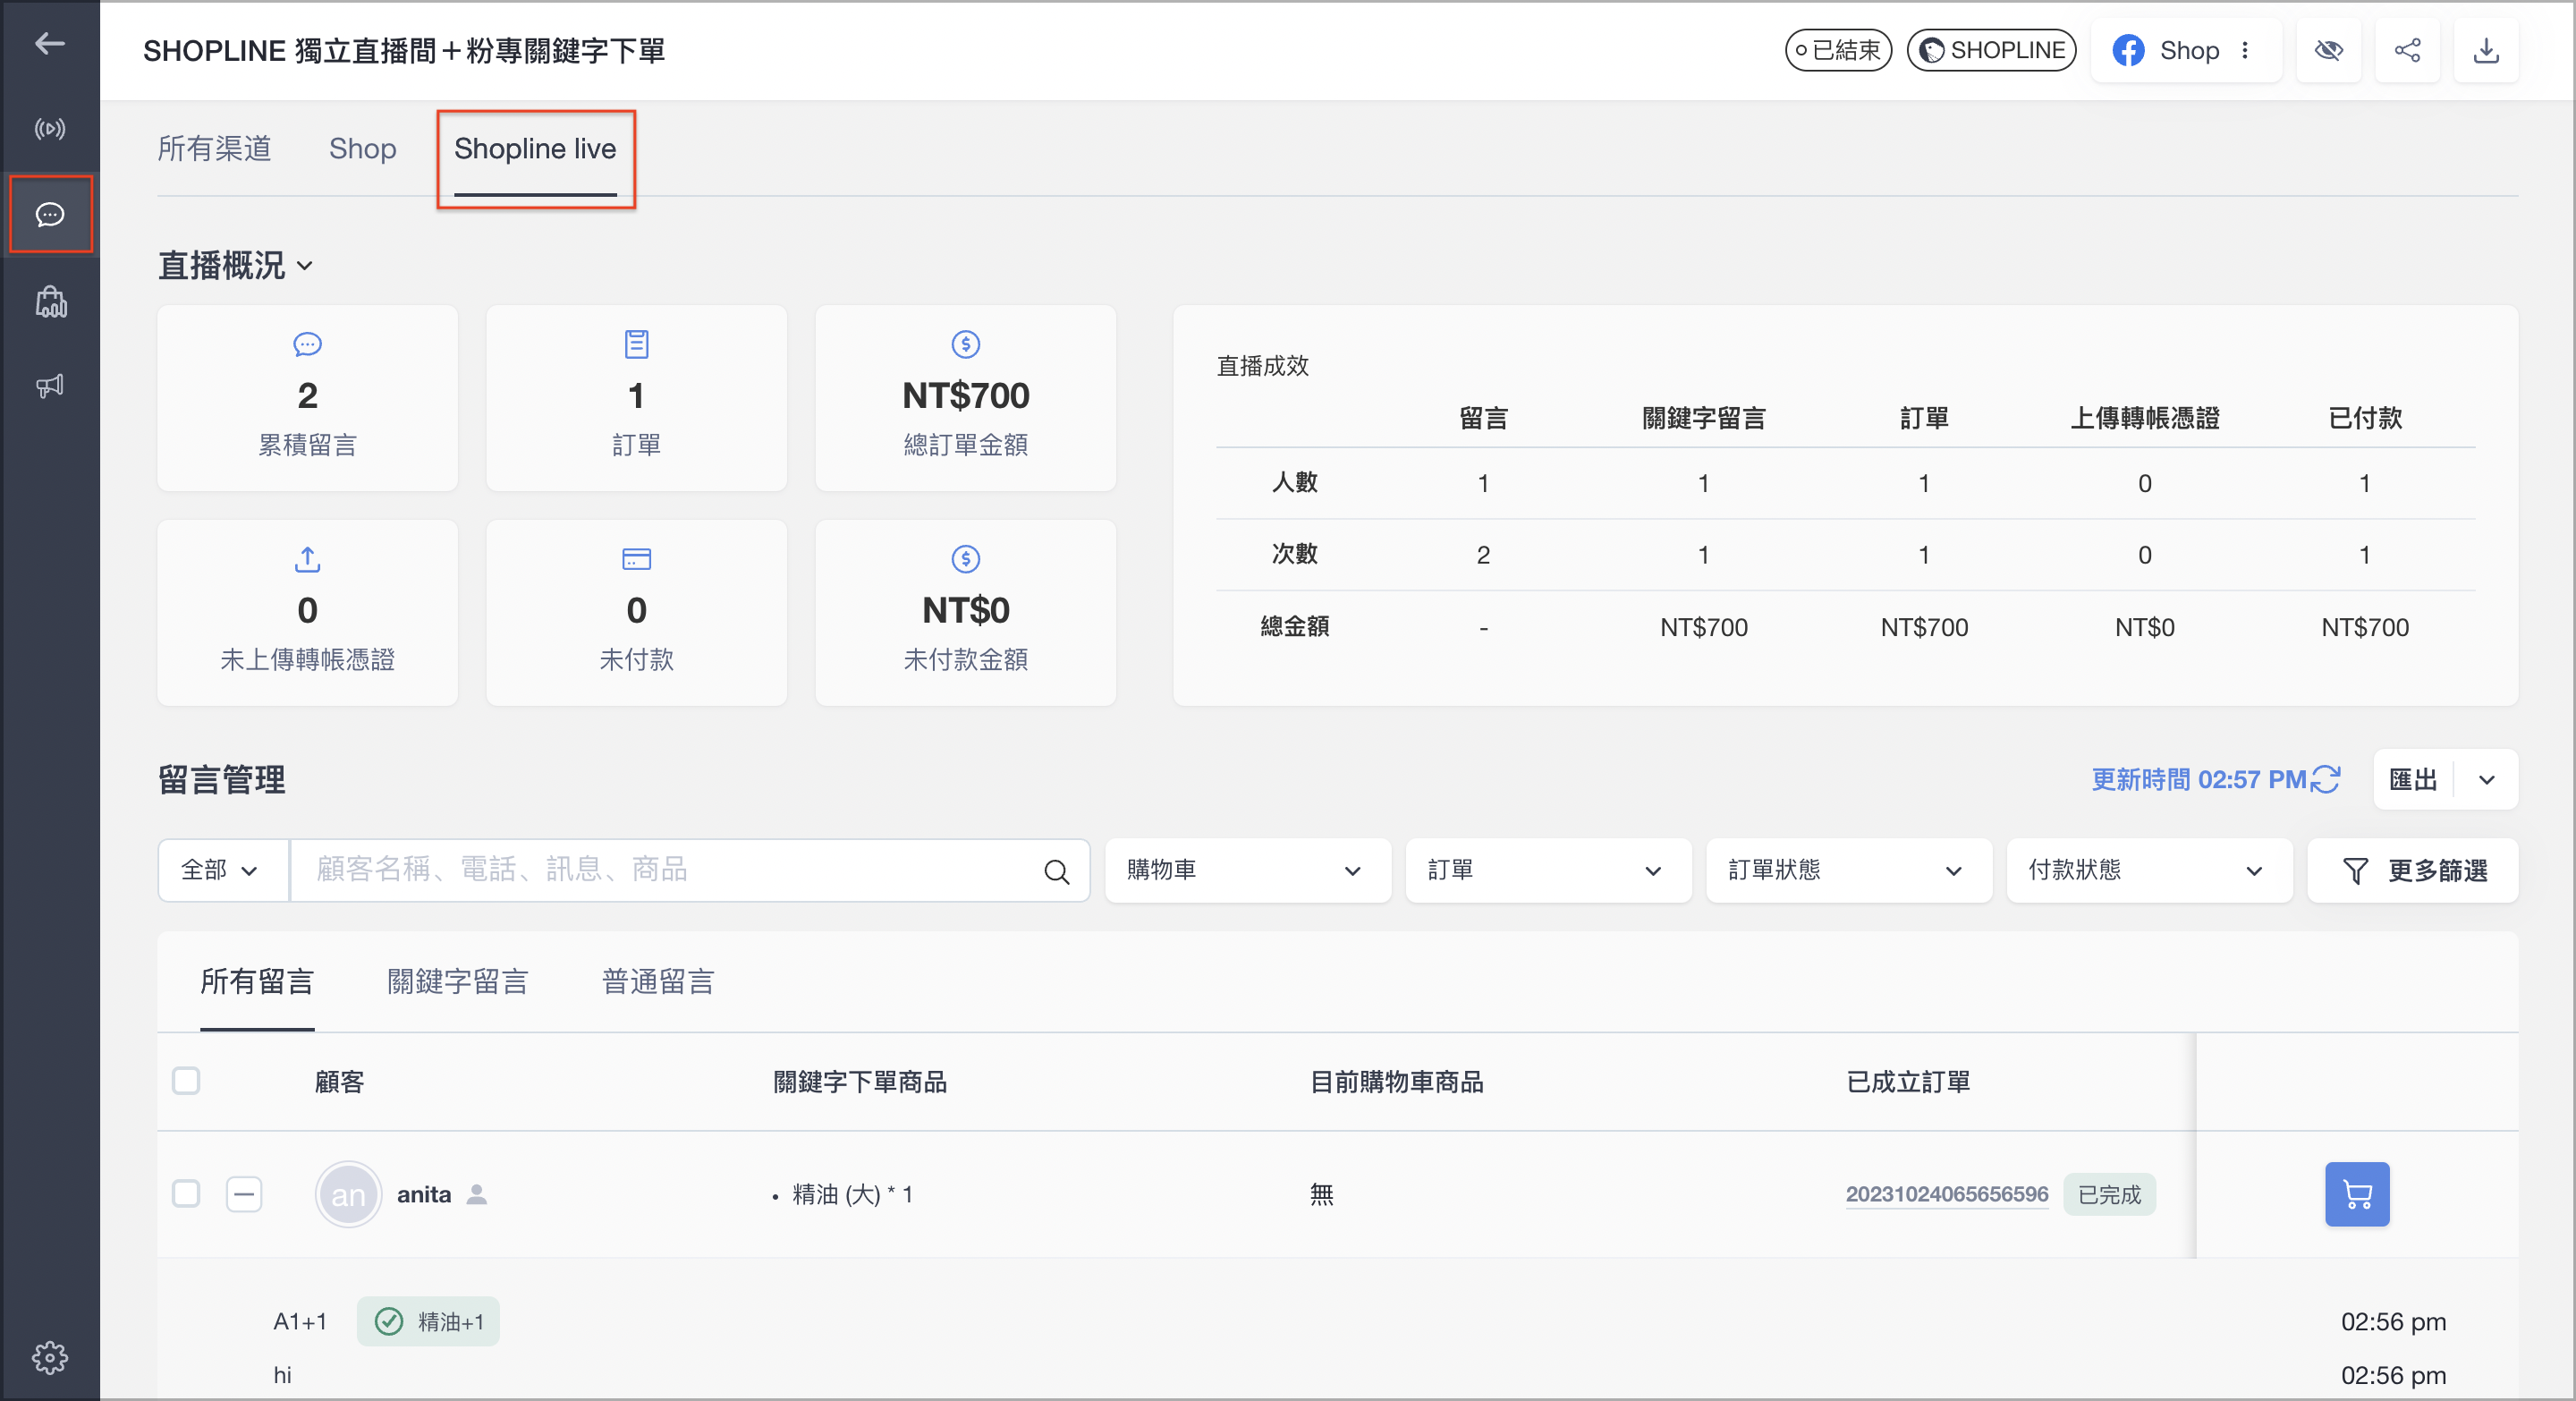
Task: Click the 匯出 export button
Action: tap(2413, 780)
